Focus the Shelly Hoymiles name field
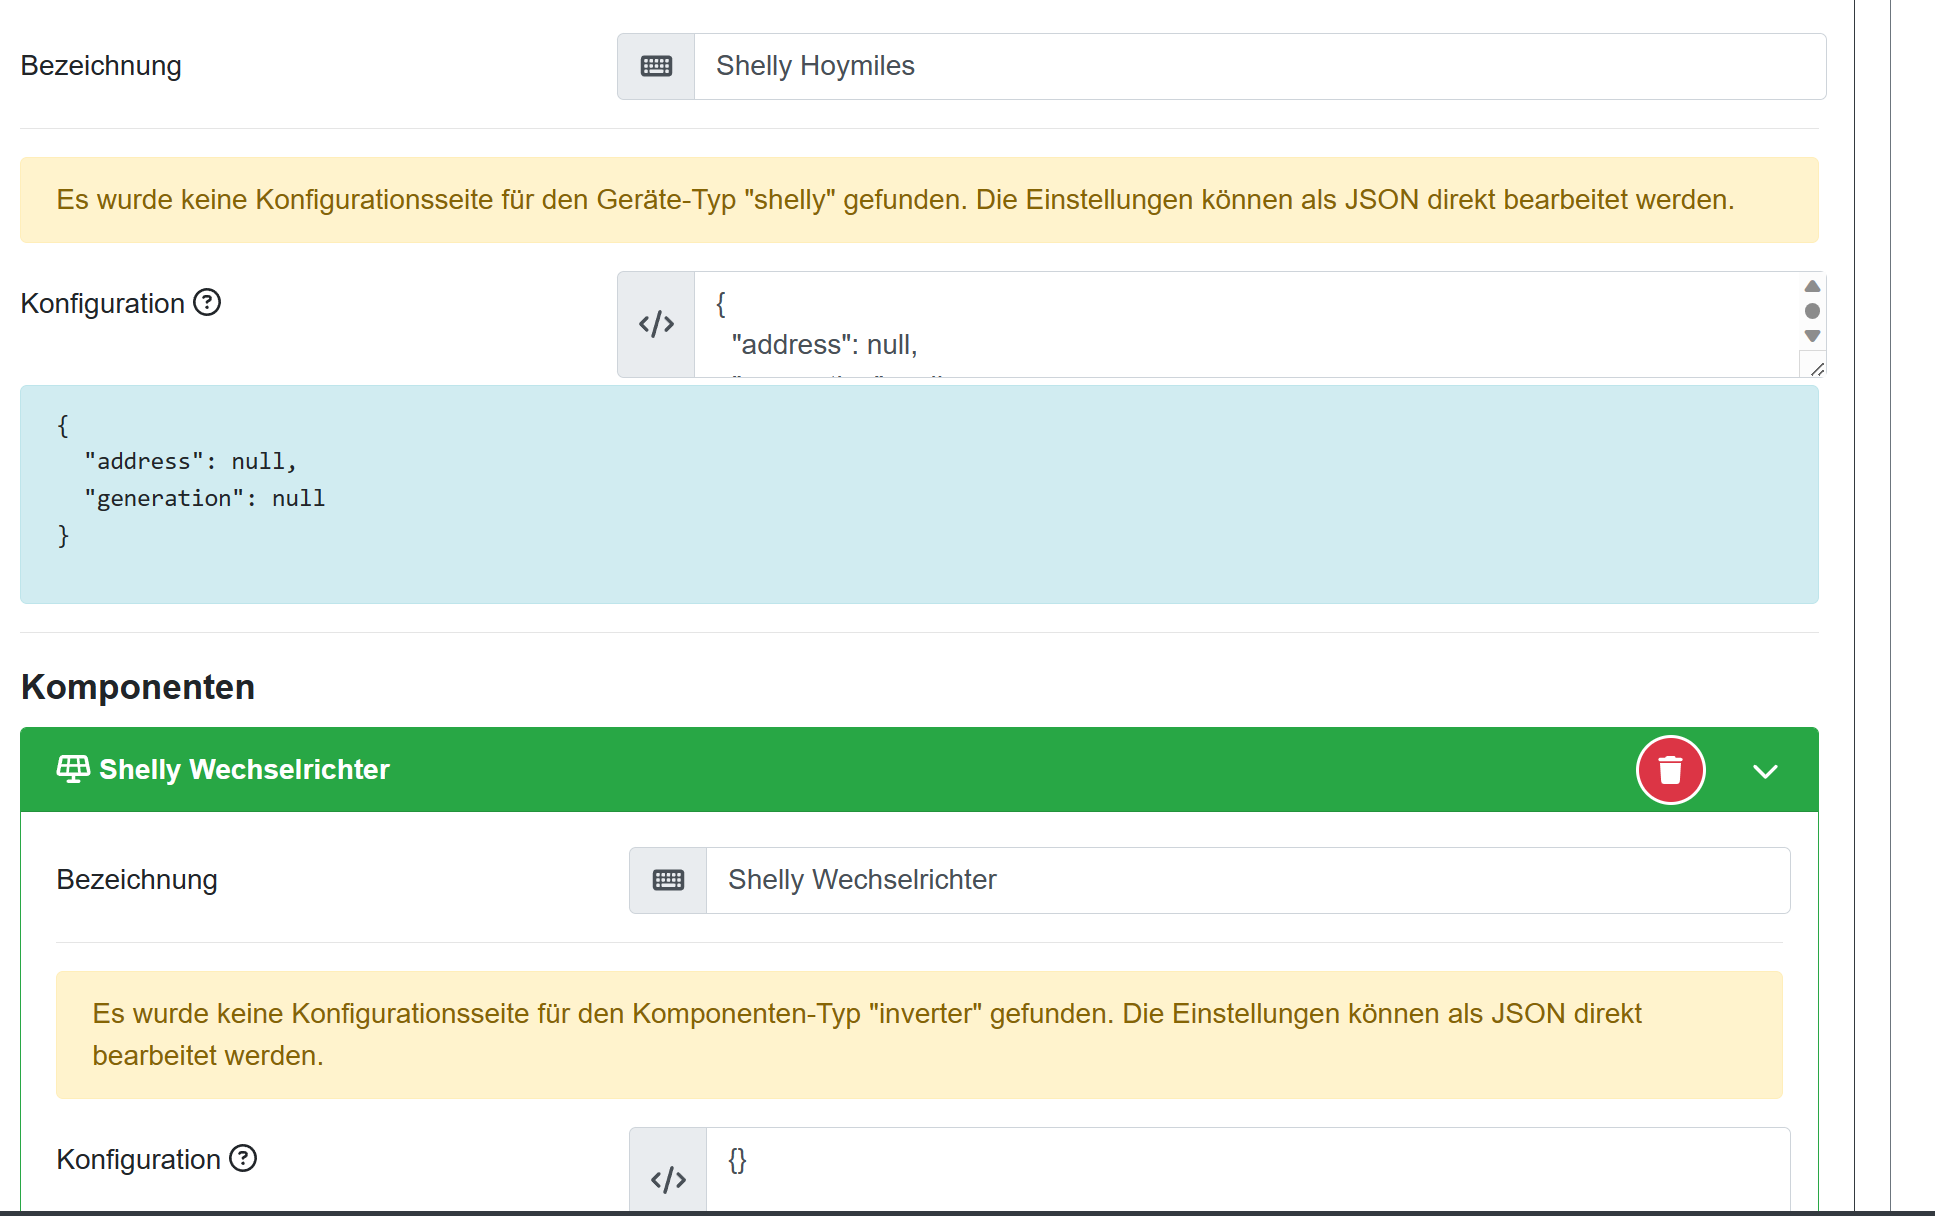The width and height of the screenshot is (1935, 1216). pyautogui.click(x=1258, y=66)
